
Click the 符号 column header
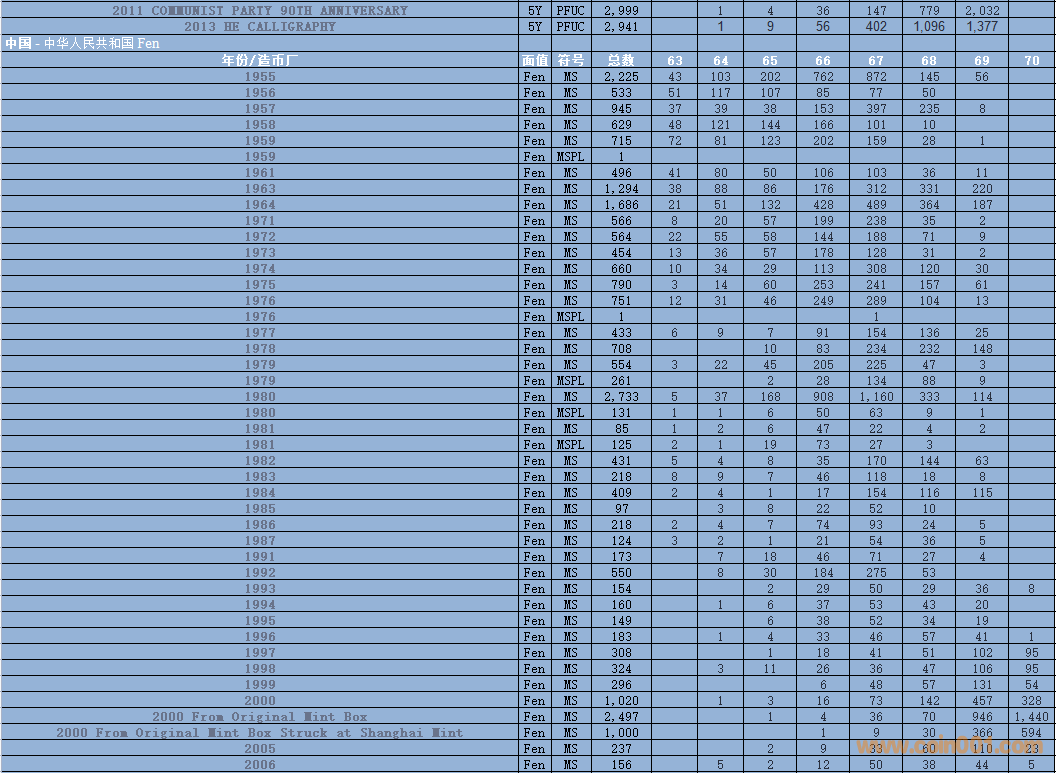(570, 61)
